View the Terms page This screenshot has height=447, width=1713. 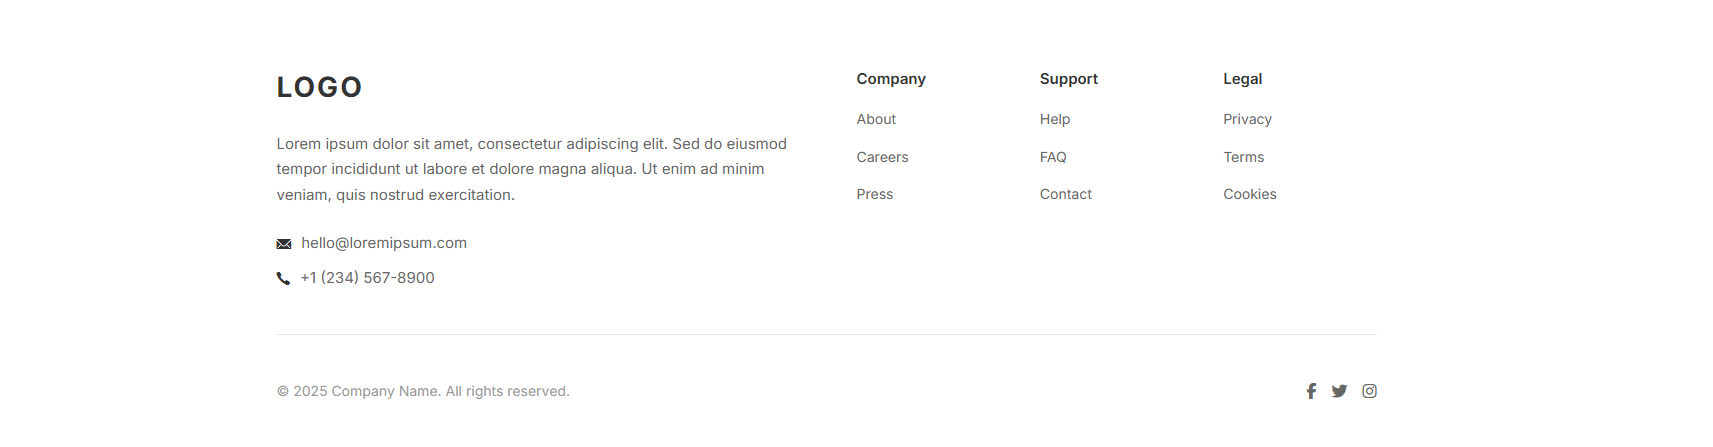1243,157
